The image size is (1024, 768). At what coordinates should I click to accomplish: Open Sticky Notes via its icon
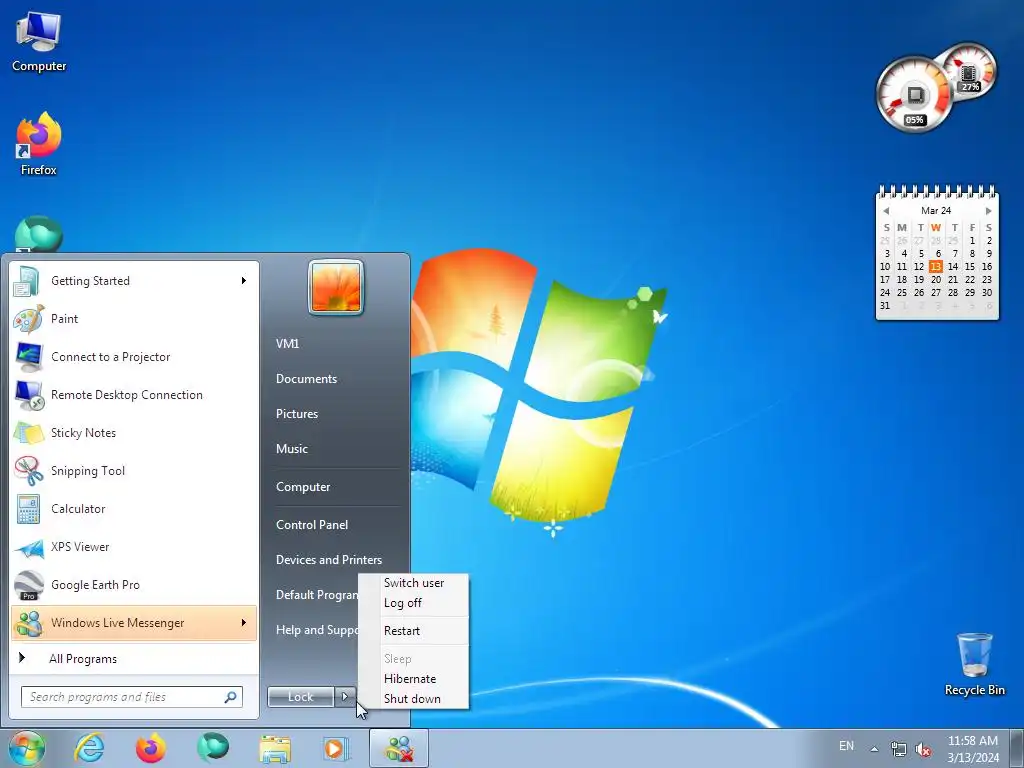click(x=28, y=433)
